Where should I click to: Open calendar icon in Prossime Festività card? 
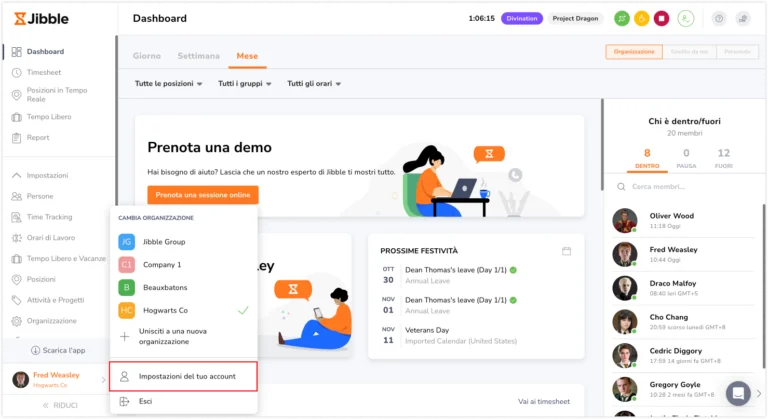[566, 251]
